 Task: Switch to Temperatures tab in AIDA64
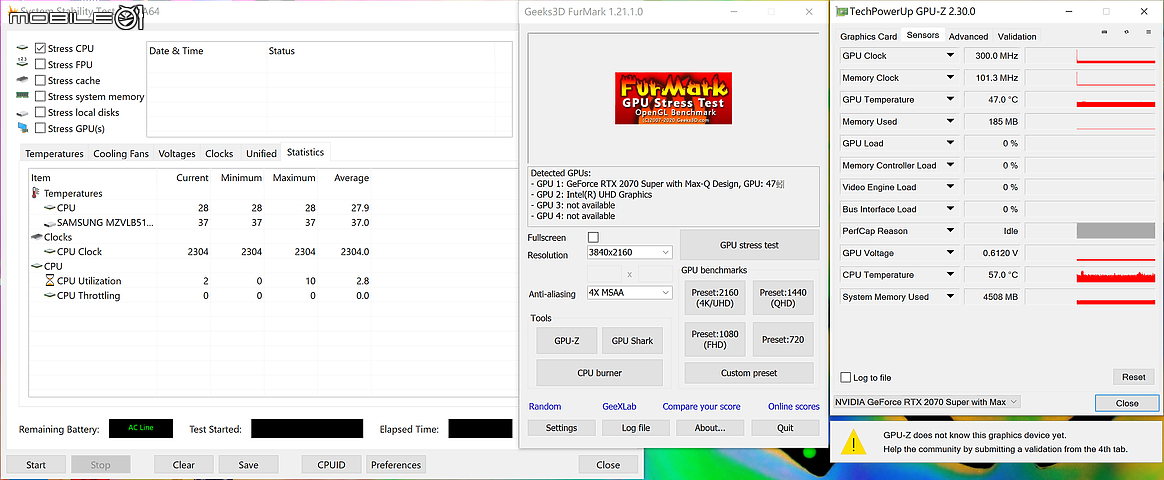click(x=54, y=154)
